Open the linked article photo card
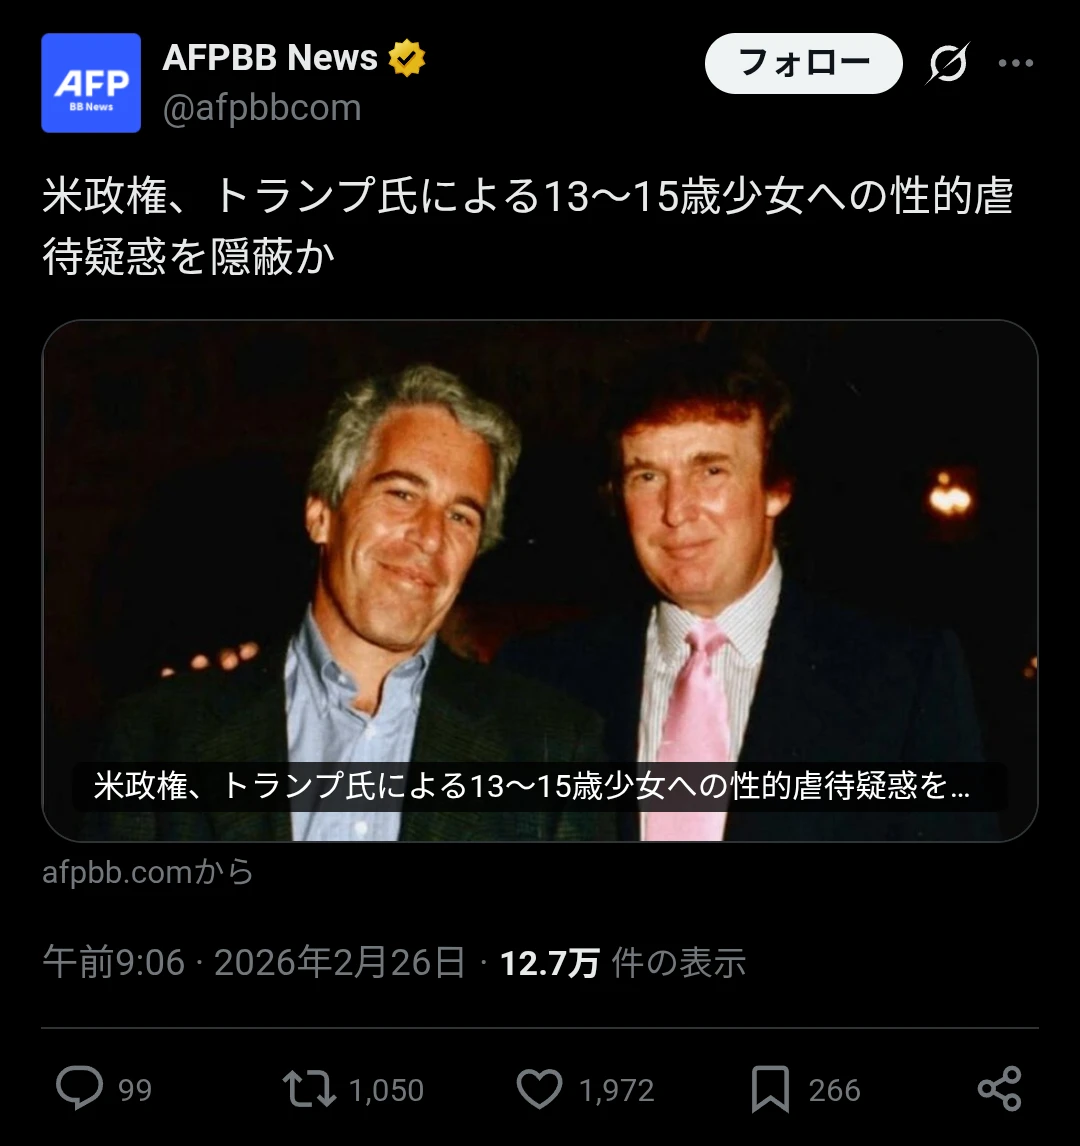The image size is (1080, 1146). pyautogui.click(x=540, y=581)
